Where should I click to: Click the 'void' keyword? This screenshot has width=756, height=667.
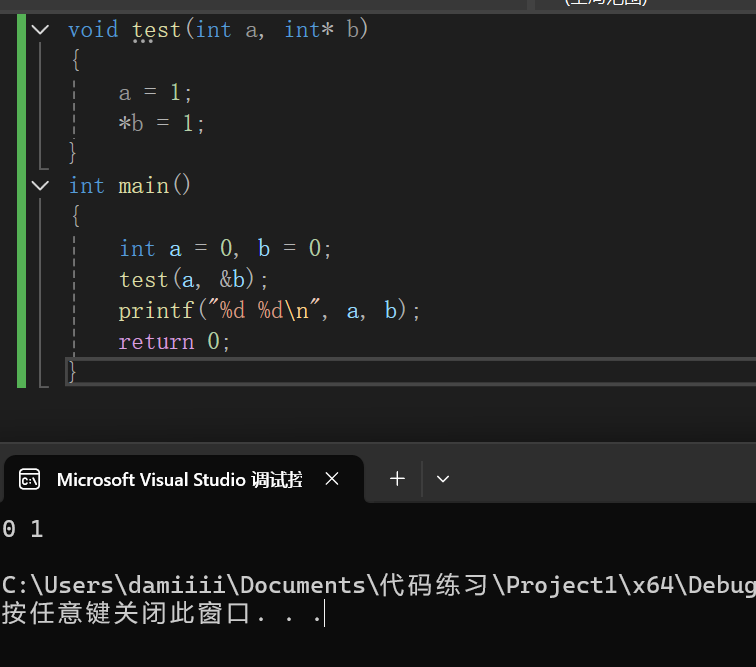tap(93, 30)
